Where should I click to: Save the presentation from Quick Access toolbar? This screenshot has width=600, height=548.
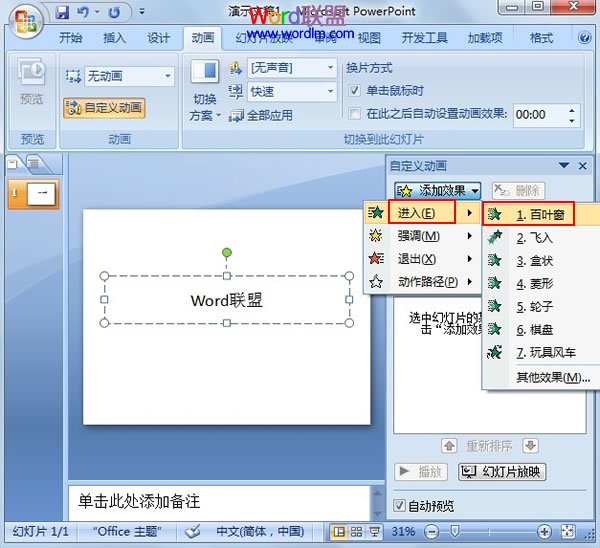point(62,12)
